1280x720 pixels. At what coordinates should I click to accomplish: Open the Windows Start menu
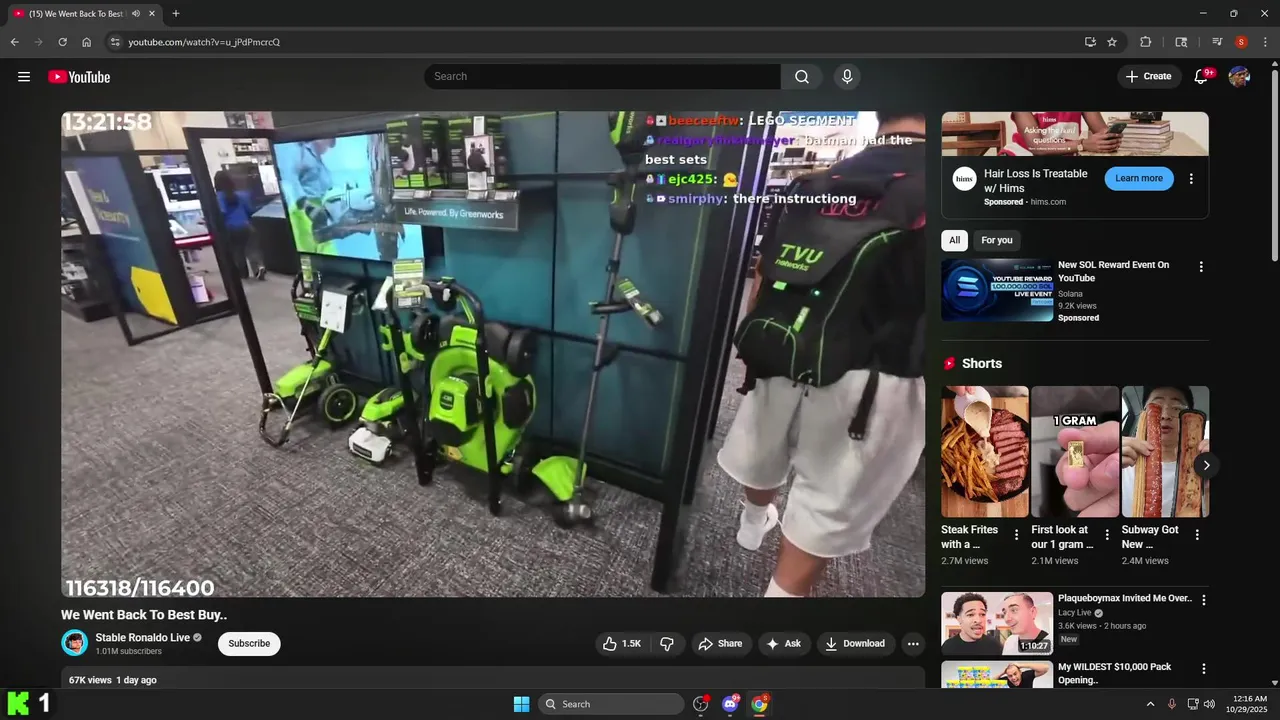[x=521, y=704]
